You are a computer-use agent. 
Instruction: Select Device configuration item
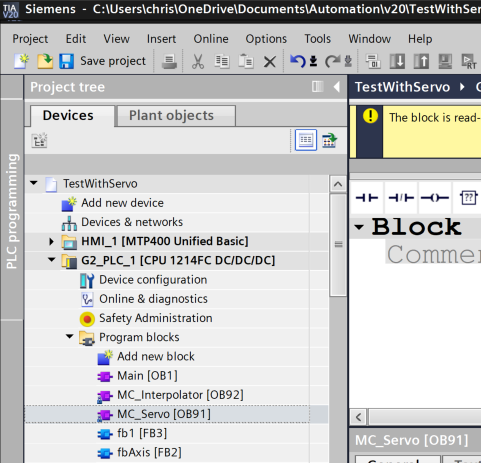point(153,280)
